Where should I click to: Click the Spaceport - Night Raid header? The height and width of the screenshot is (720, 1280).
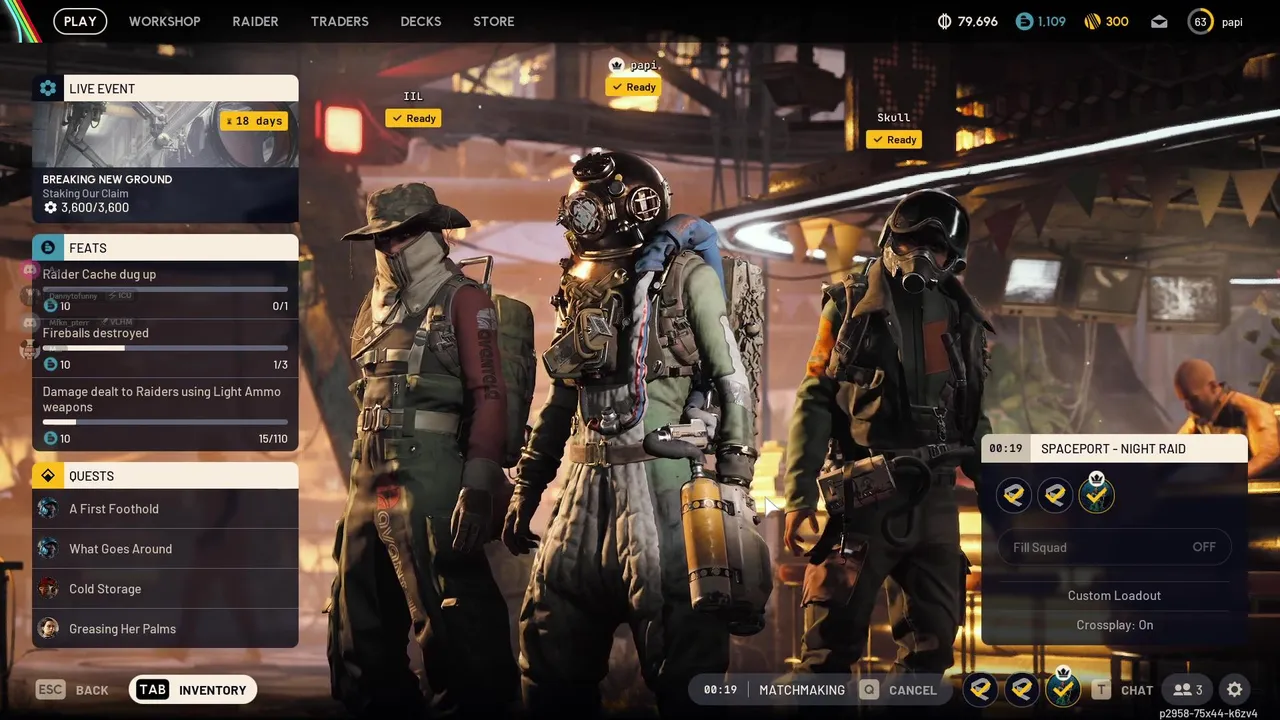tap(1114, 448)
